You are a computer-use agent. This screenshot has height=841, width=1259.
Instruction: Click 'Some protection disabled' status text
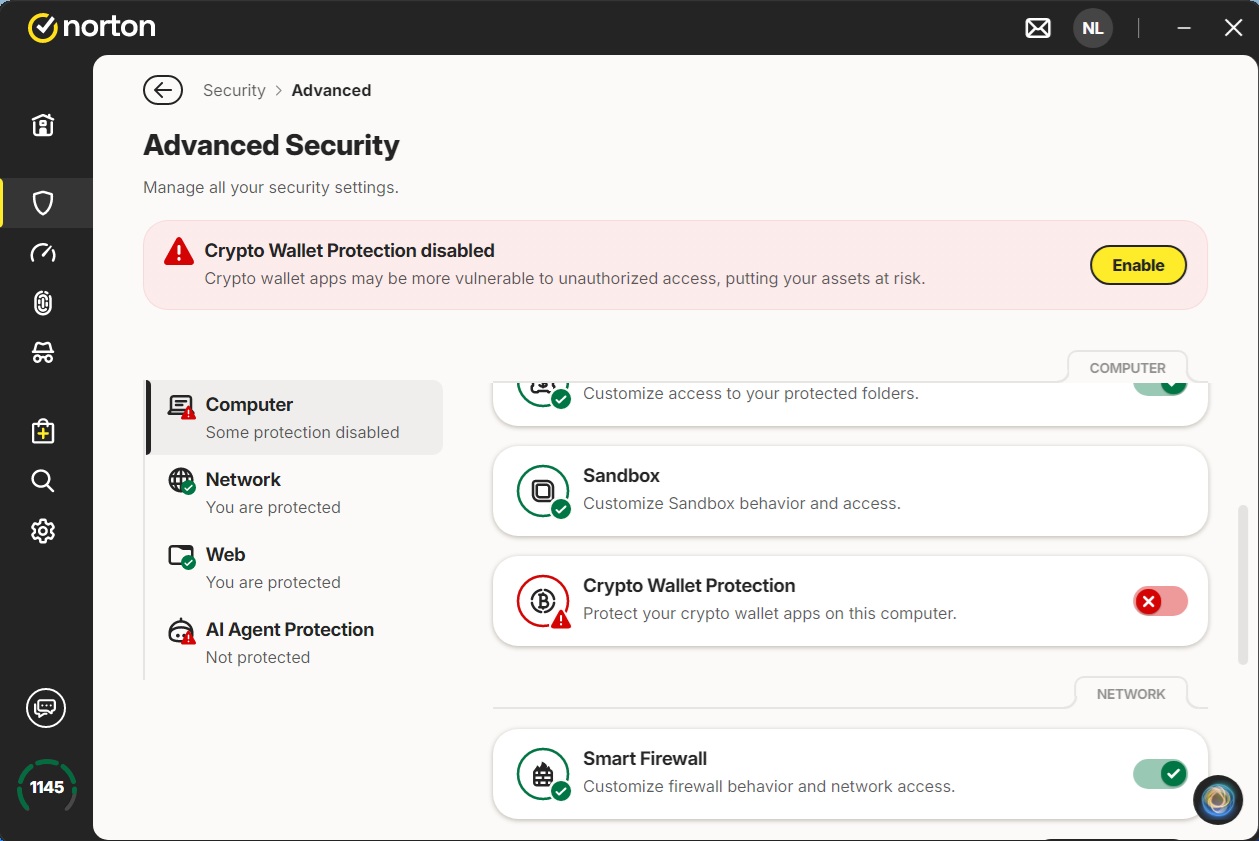point(302,432)
